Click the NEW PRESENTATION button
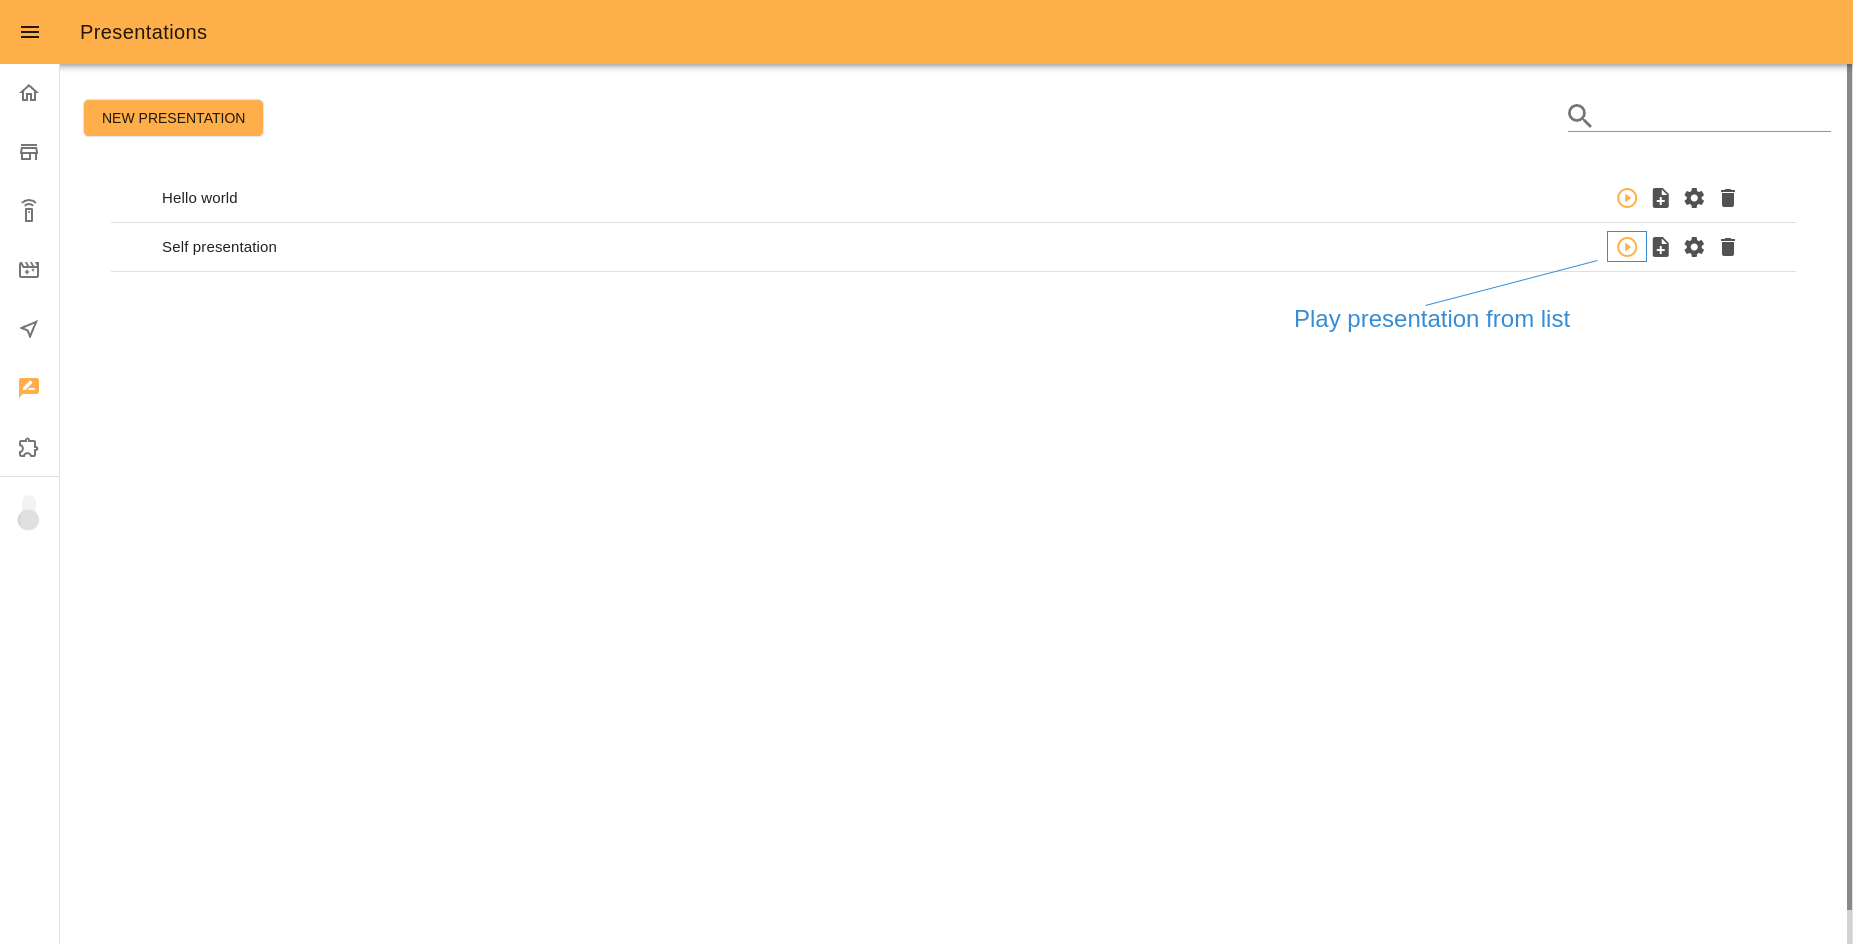The height and width of the screenshot is (944, 1853). (173, 118)
